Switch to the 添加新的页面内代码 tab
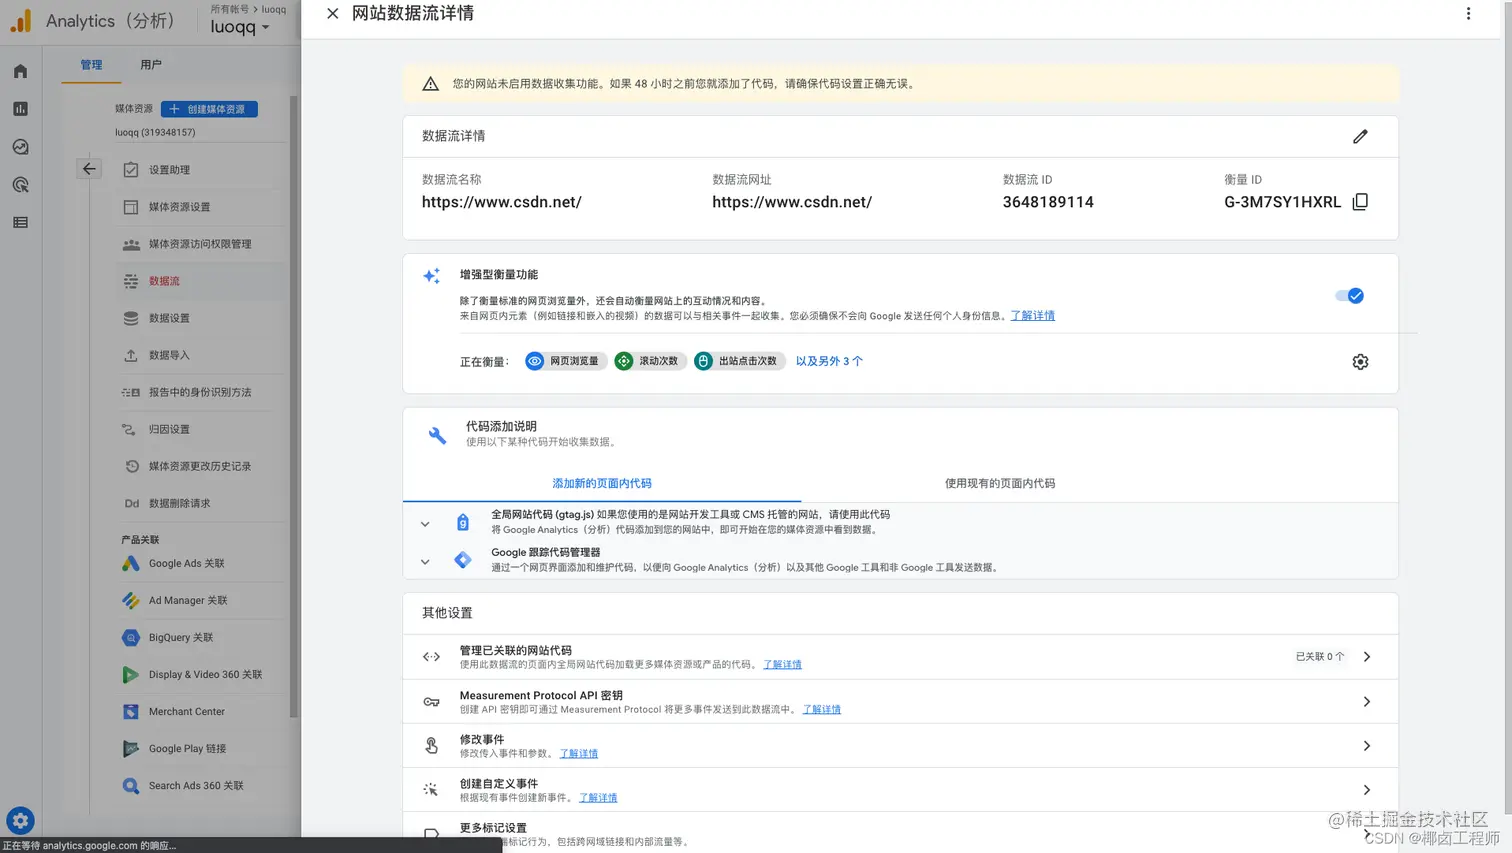Image resolution: width=1512 pixels, height=853 pixels. (x=601, y=483)
